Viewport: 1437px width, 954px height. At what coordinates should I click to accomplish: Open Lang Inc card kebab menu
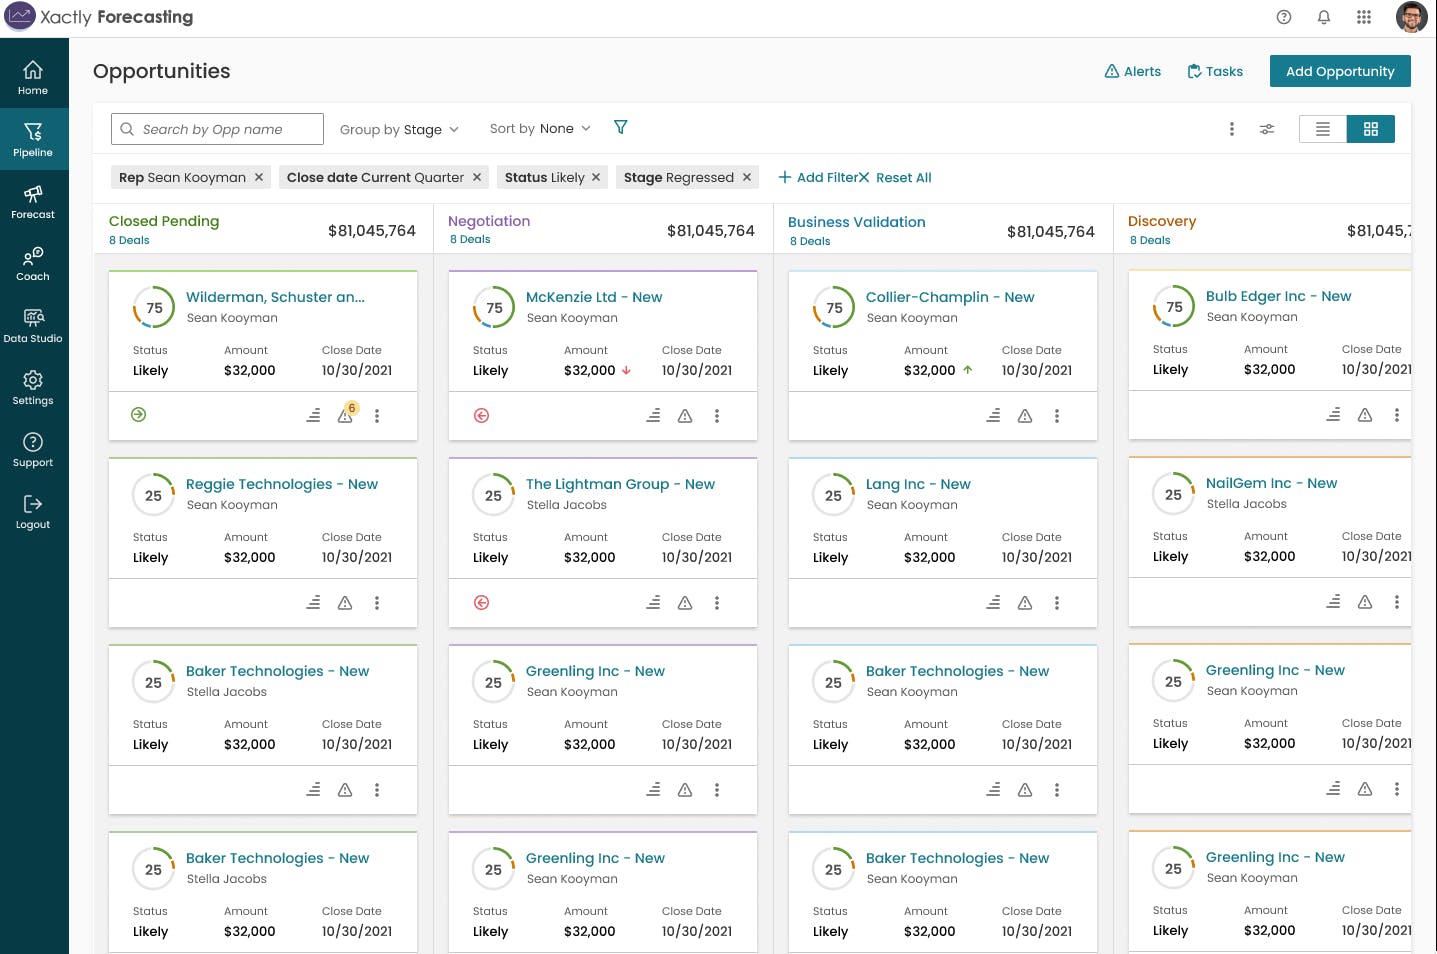(x=1057, y=603)
